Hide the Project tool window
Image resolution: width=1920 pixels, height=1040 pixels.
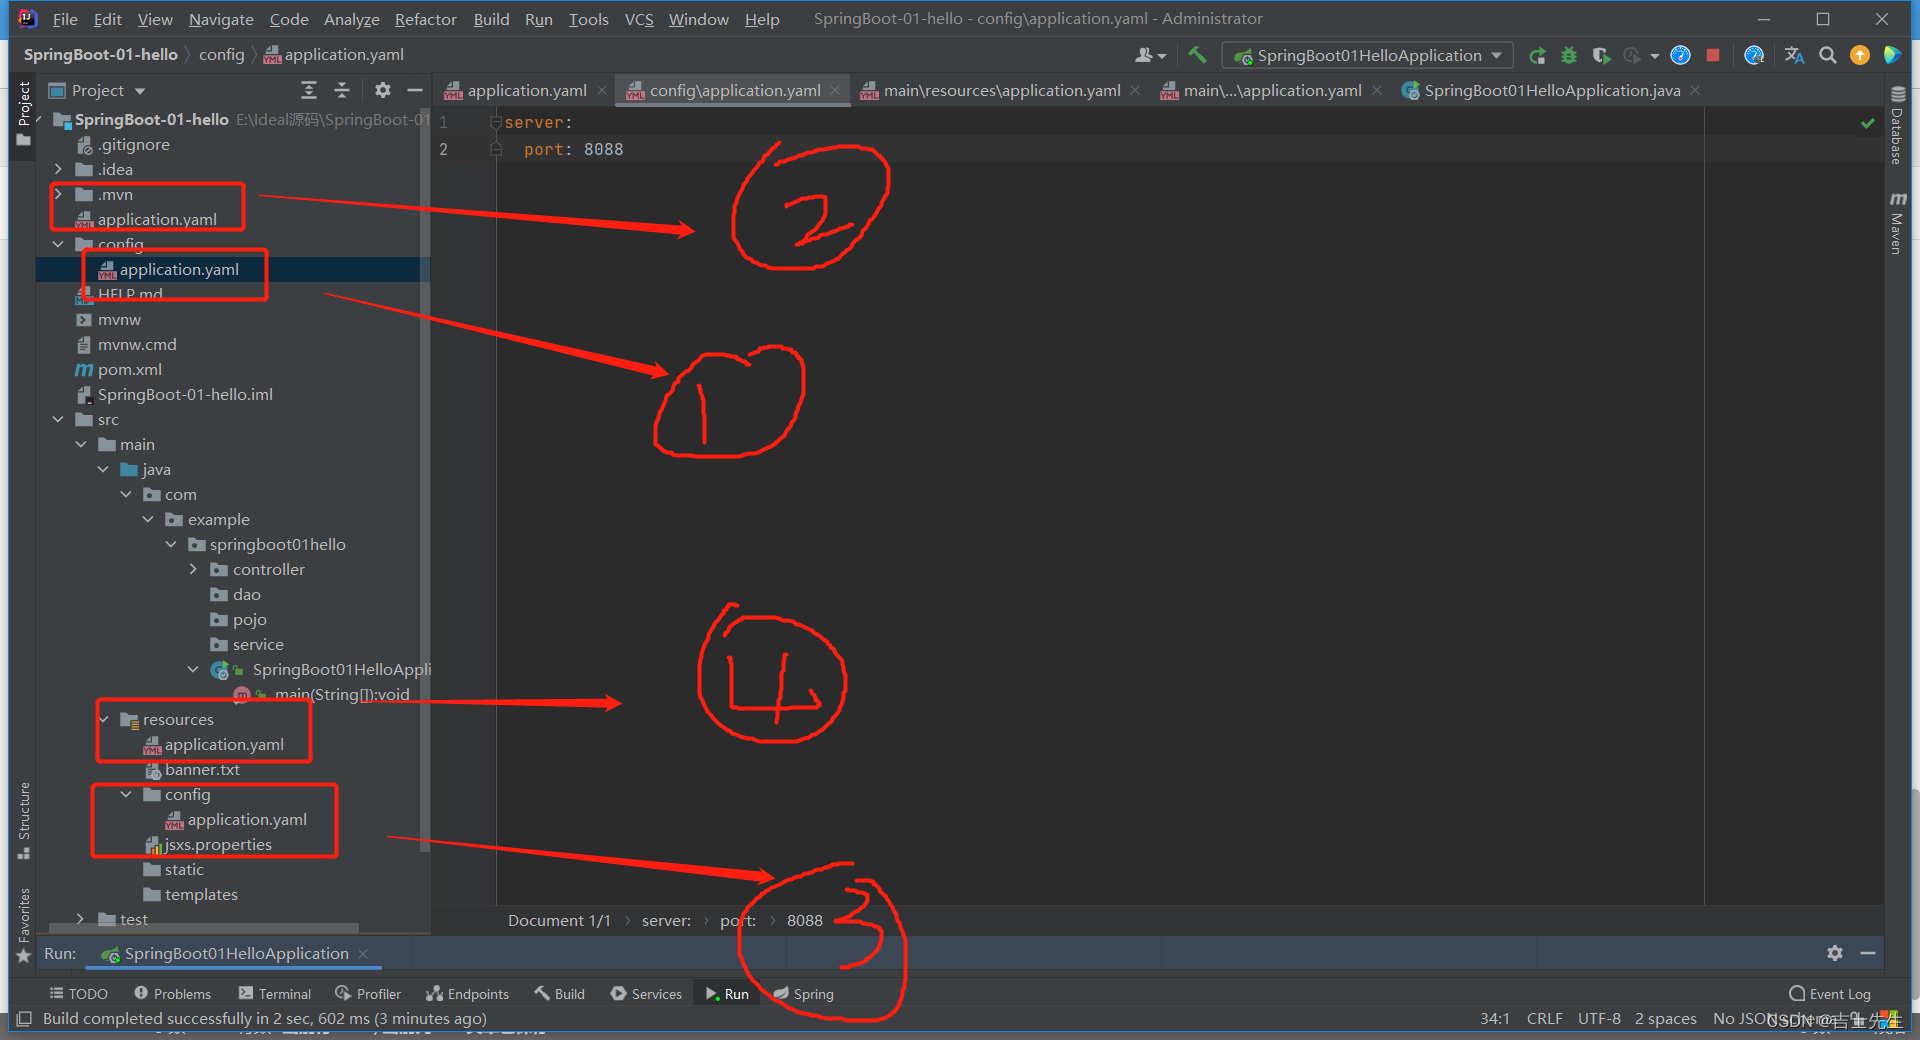pos(414,90)
